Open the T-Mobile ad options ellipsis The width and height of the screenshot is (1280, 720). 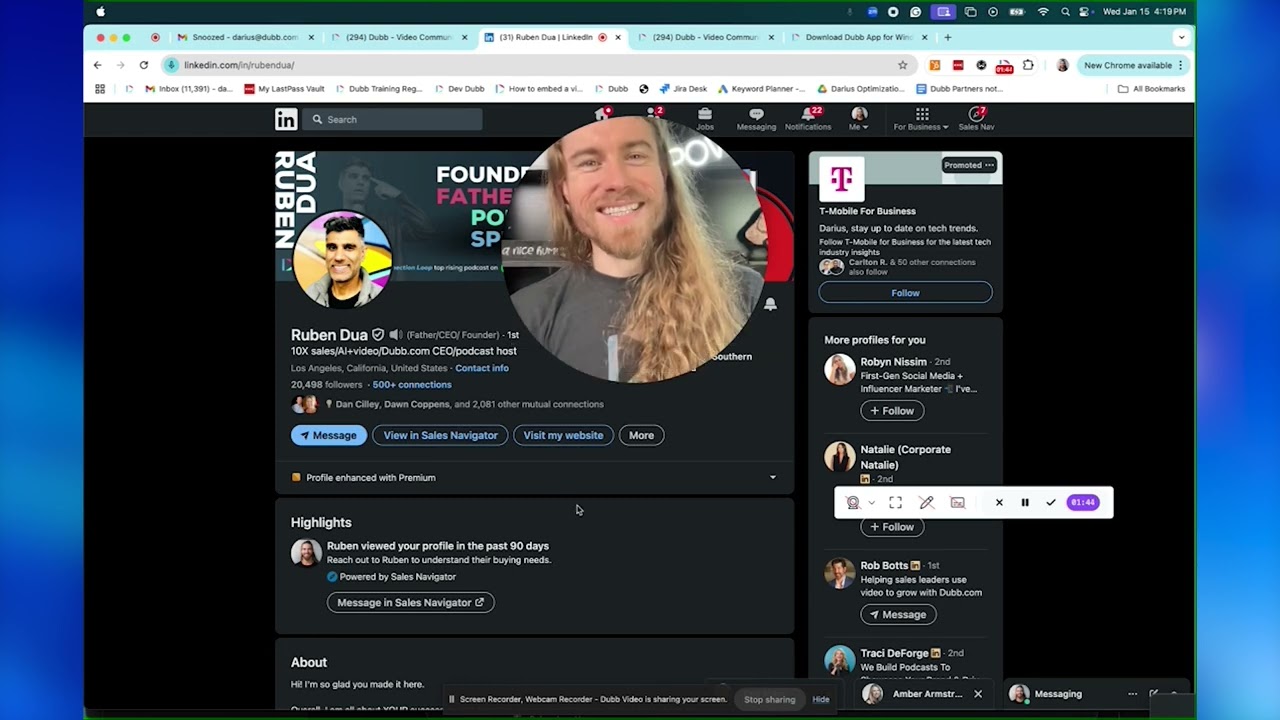coord(989,165)
